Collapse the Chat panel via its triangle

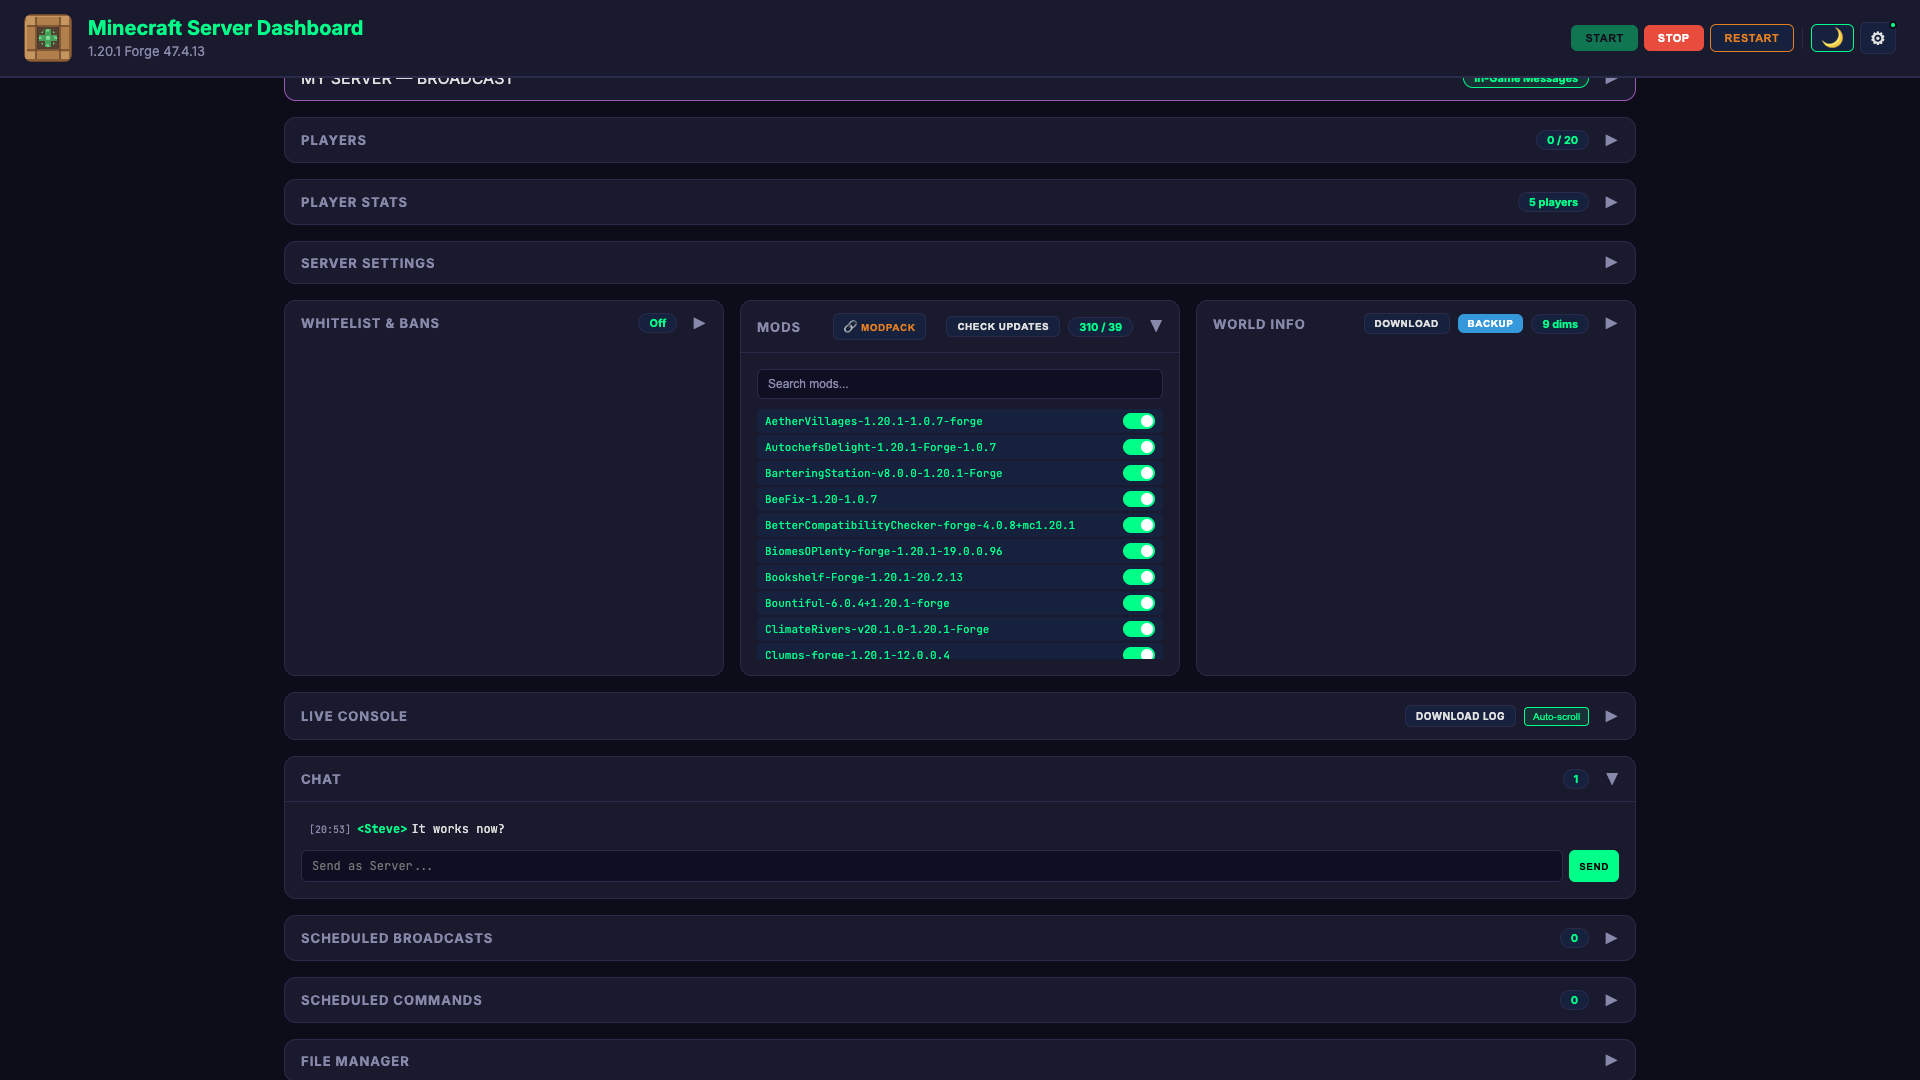tap(1612, 778)
